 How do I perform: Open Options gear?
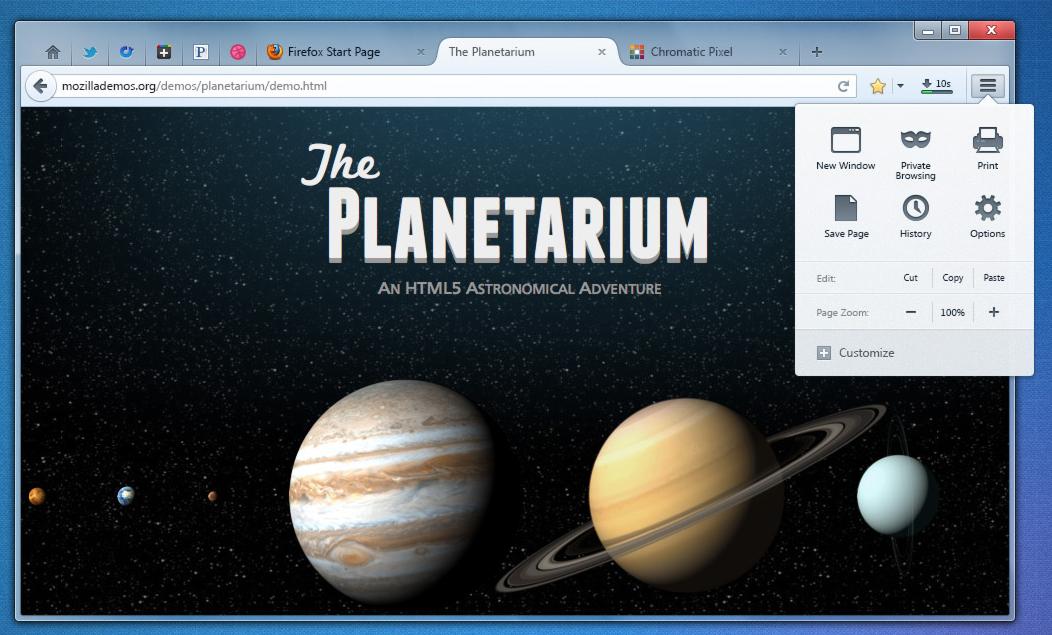pos(988,217)
